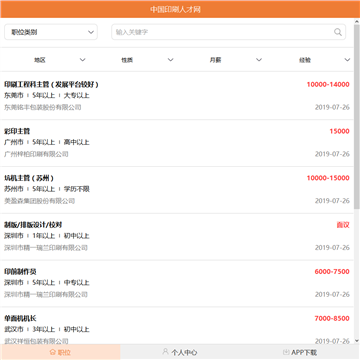The image size is (360, 360).
Task: Open the 制版/排版设计/校对 job posting
Action: 177,236
